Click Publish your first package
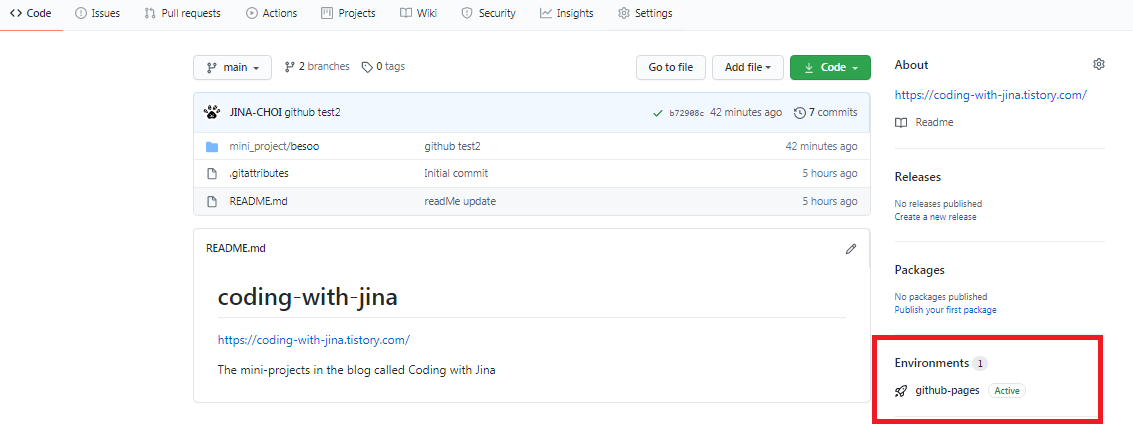This screenshot has height=438, width=1133. (945, 309)
